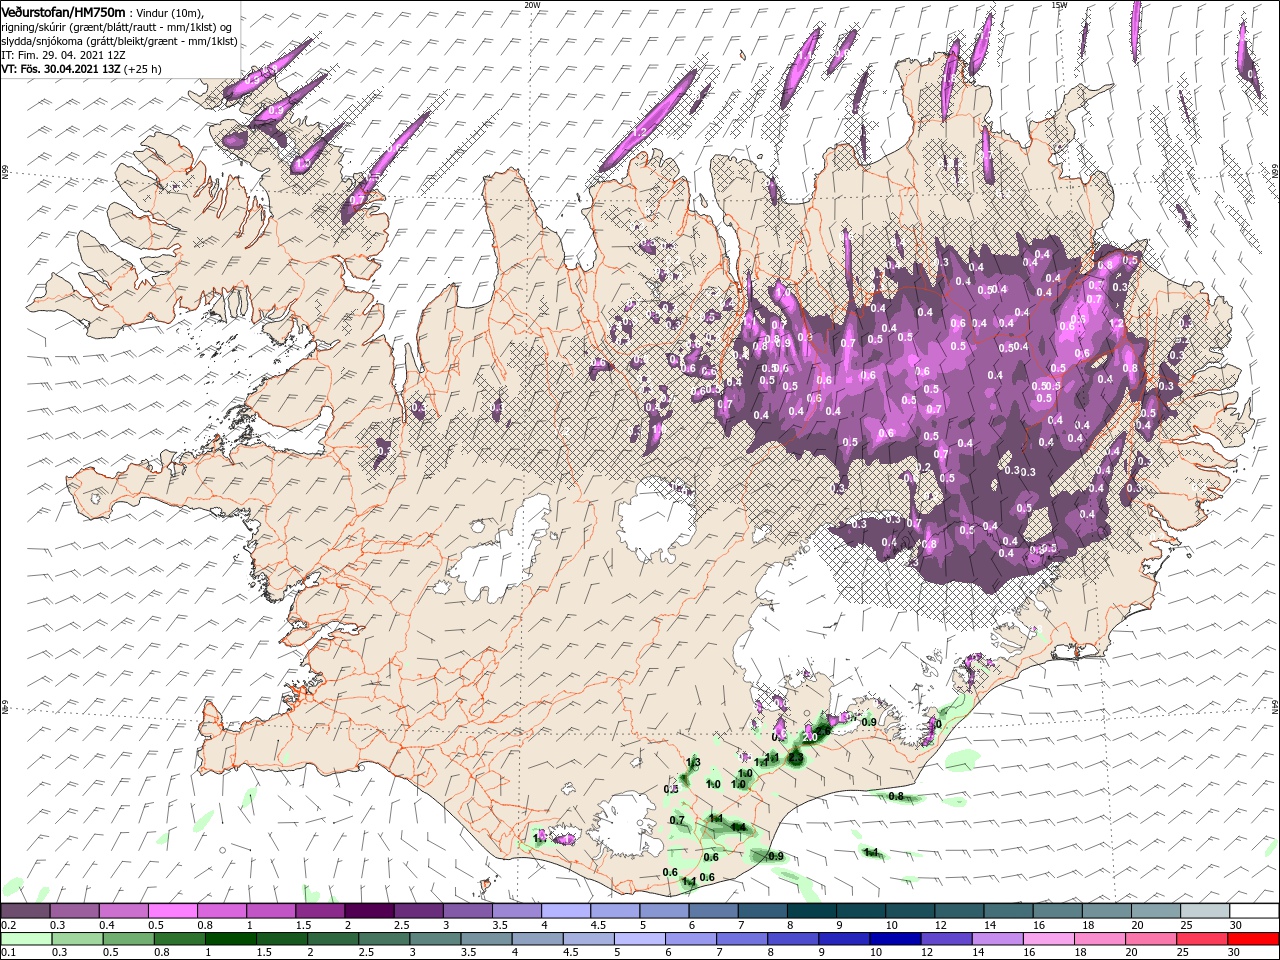Click the 20W longitude label

click(532, 5)
